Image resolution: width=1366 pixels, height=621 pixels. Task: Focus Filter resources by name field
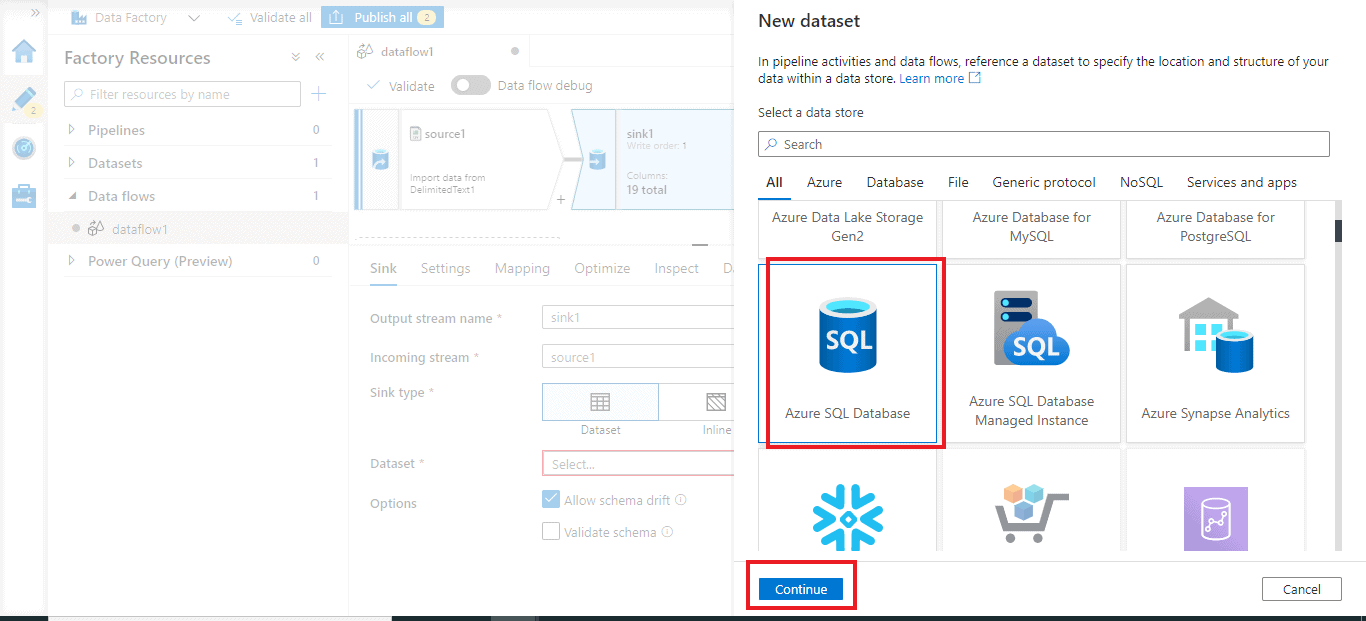click(182, 94)
